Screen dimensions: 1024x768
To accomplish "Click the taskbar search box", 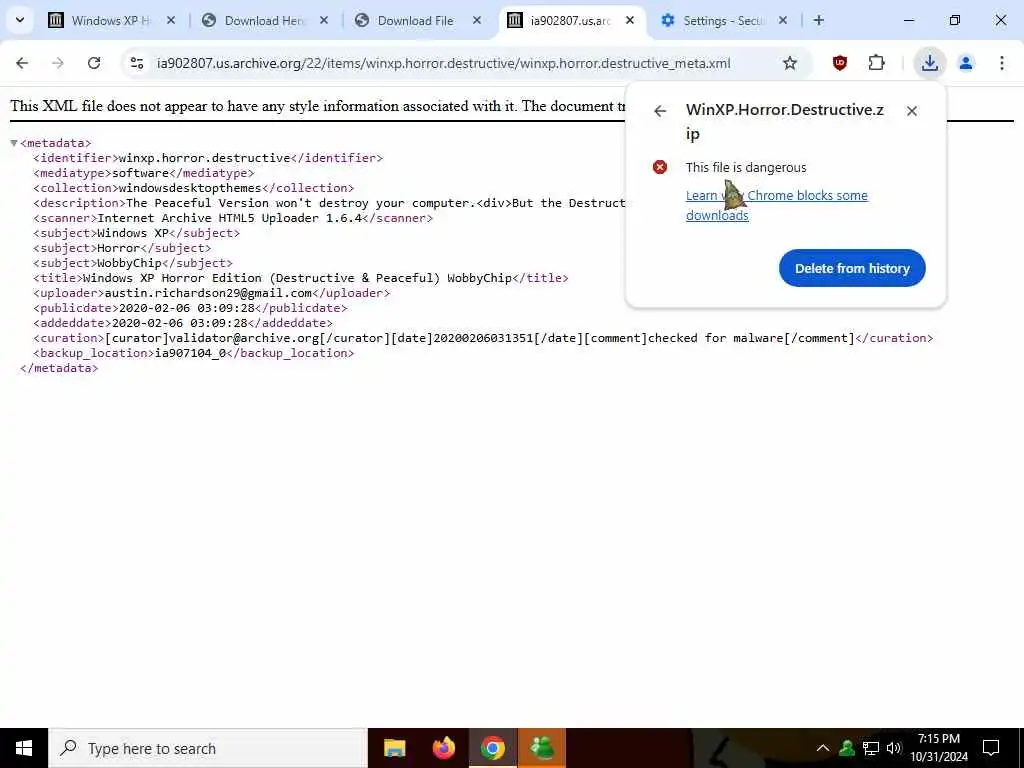I will [x=208, y=748].
